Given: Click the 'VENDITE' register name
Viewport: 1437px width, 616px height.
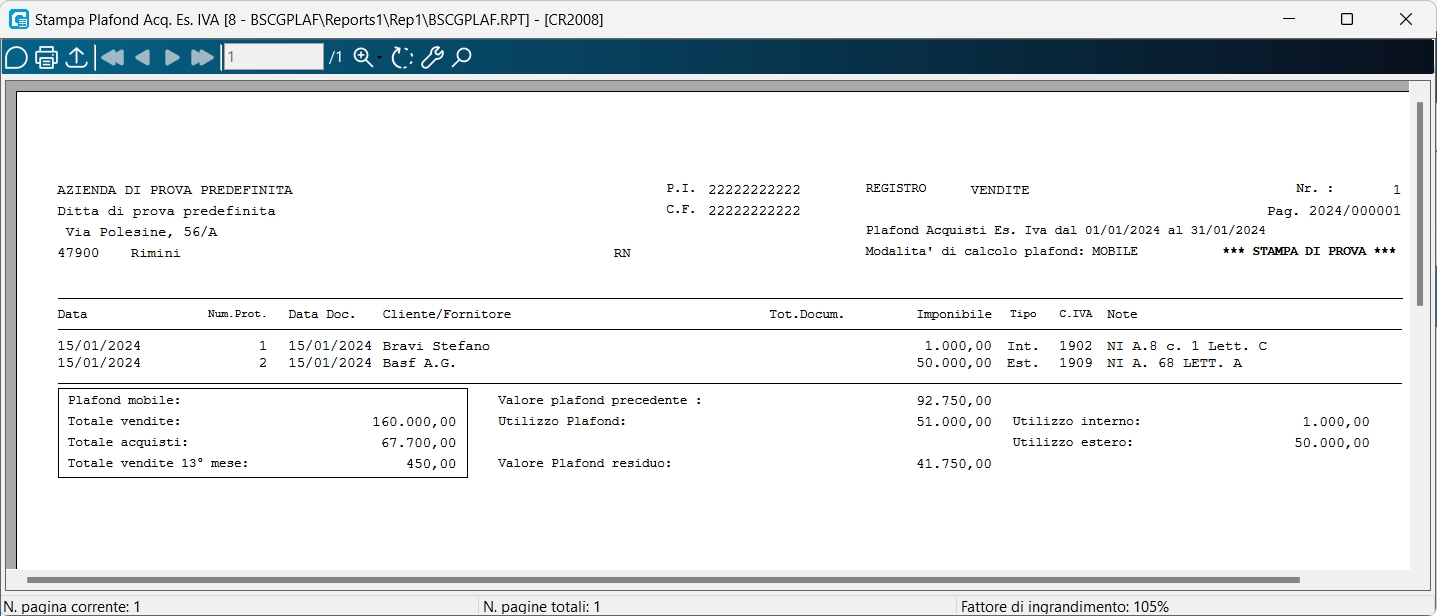Looking at the screenshot, I should pos(1000,190).
